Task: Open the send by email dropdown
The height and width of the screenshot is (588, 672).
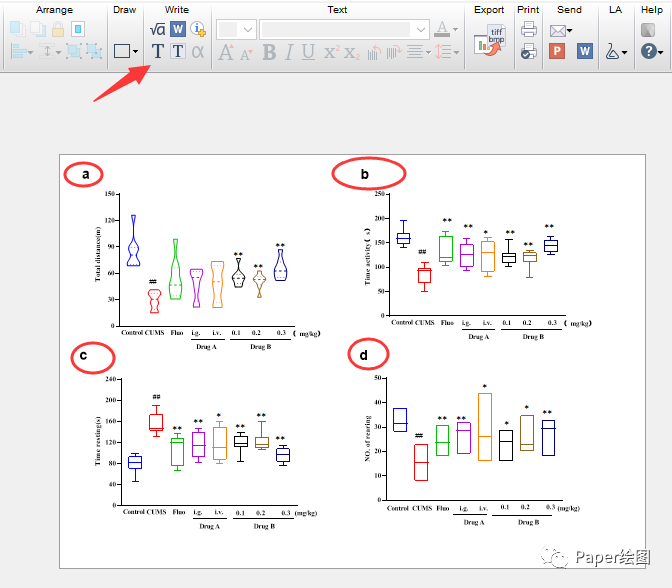Action: coord(561,30)
